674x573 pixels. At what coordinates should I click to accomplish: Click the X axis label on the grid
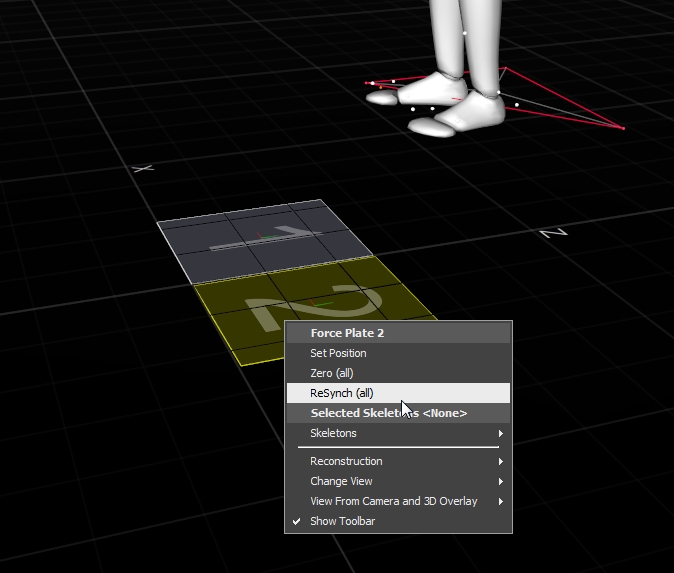click(144, 169)
